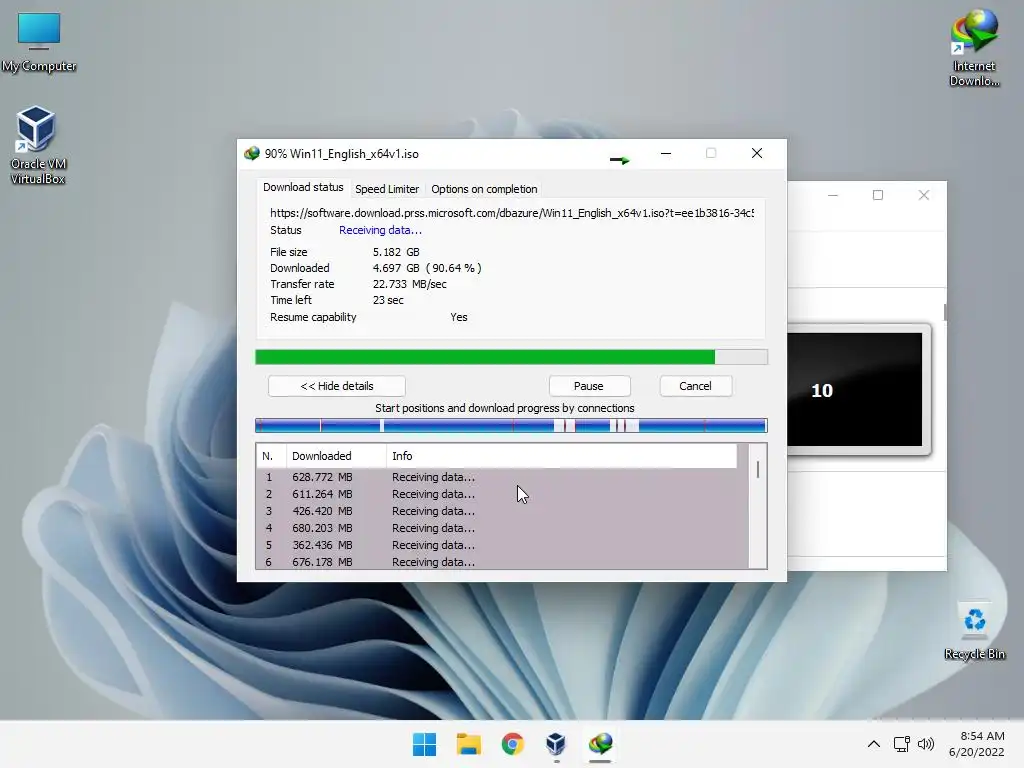This screenshot has height=768, width=1024.
Task: Select connection row 680.203 MB
Action: pos(502,528)
